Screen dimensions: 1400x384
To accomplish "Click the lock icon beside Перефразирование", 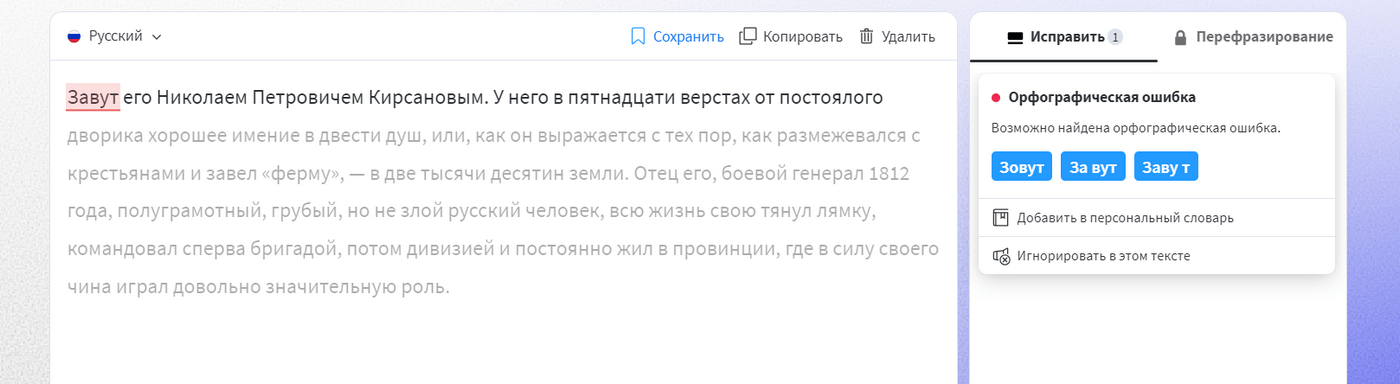I will pos(1180,38).
